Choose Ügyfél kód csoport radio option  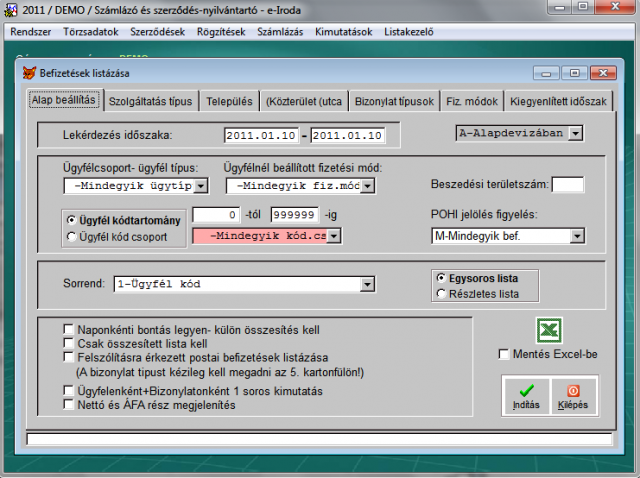[70, 236]
